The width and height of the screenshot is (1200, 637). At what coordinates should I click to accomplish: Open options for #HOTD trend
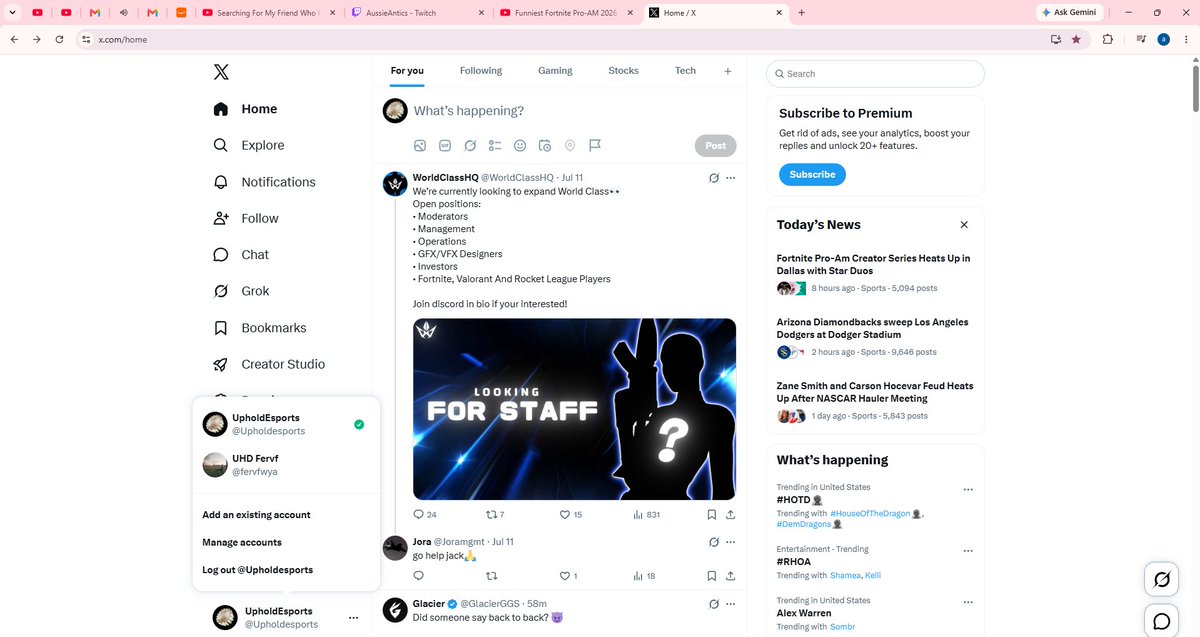coord(968,490)
